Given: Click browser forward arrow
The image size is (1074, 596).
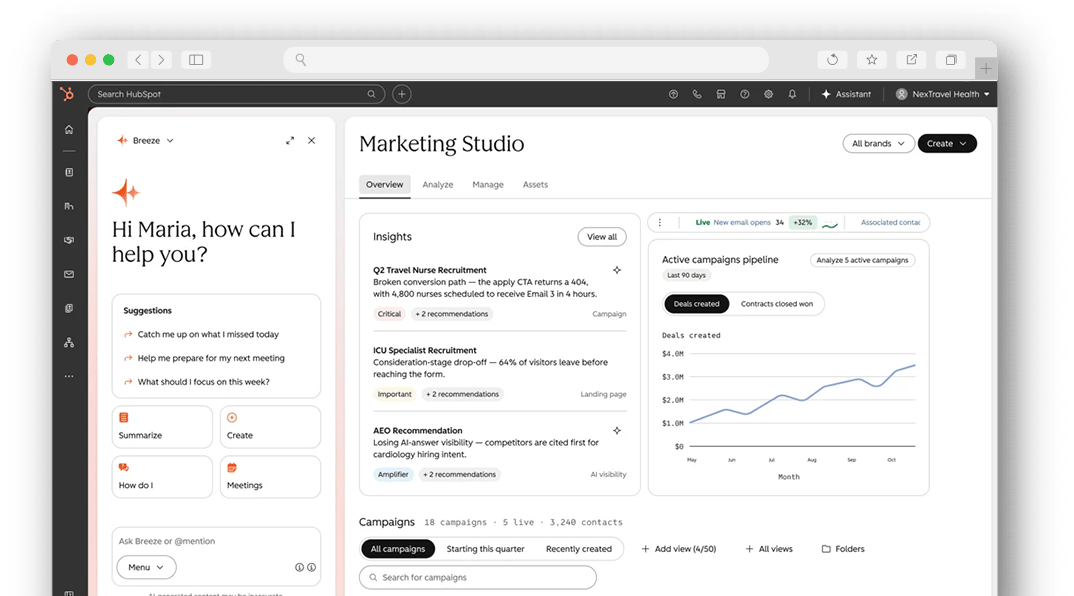Looking at the screenshot, I should (161, 60).
